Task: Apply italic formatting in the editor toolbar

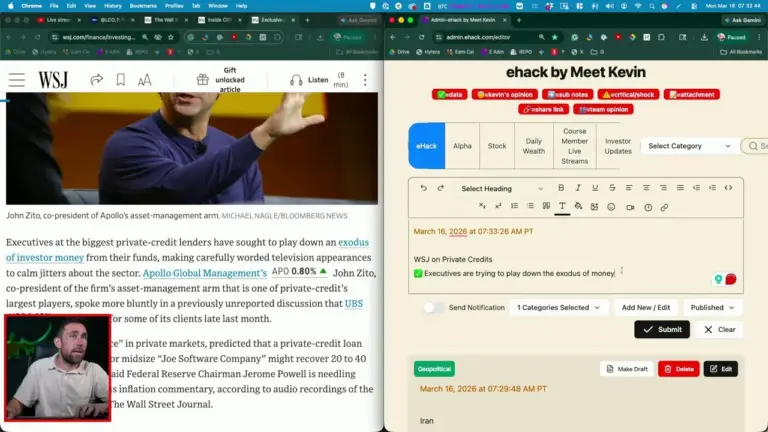Action: click(577, 188)
